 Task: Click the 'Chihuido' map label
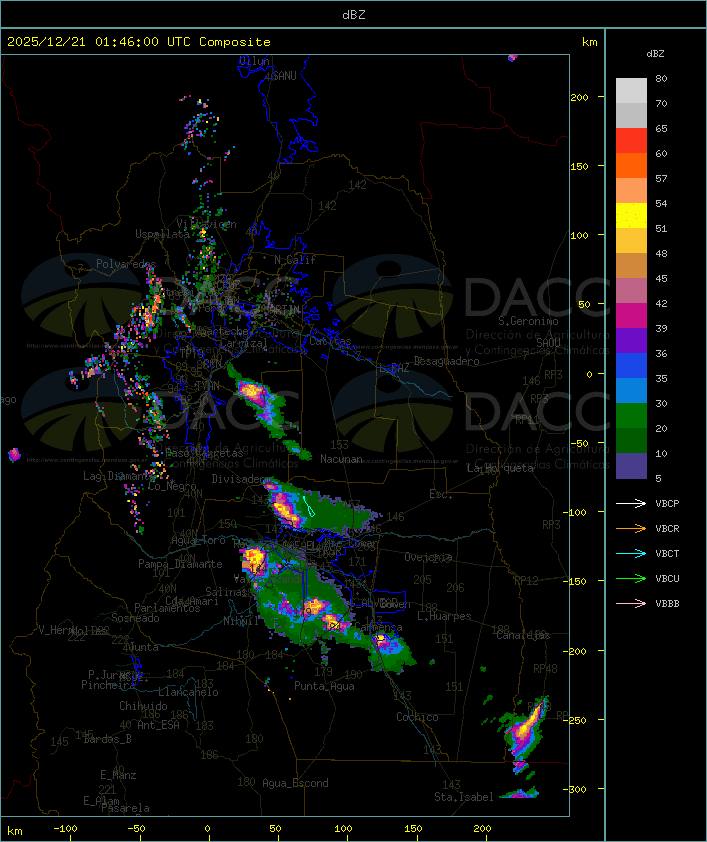[x=143, y=706]
